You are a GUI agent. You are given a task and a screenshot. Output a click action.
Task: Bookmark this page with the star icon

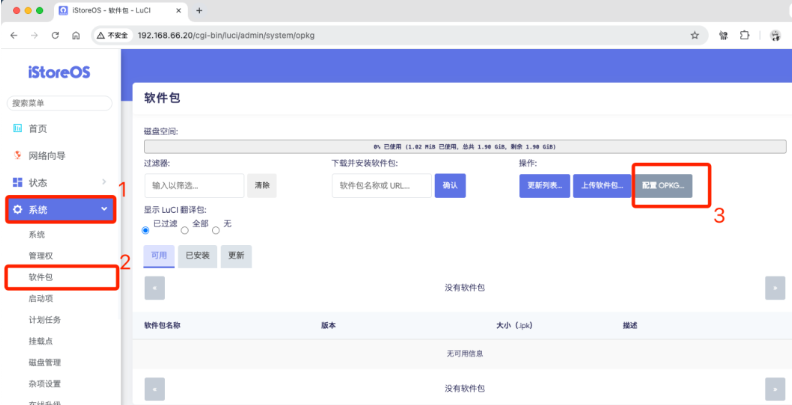(x=694, y=34)
